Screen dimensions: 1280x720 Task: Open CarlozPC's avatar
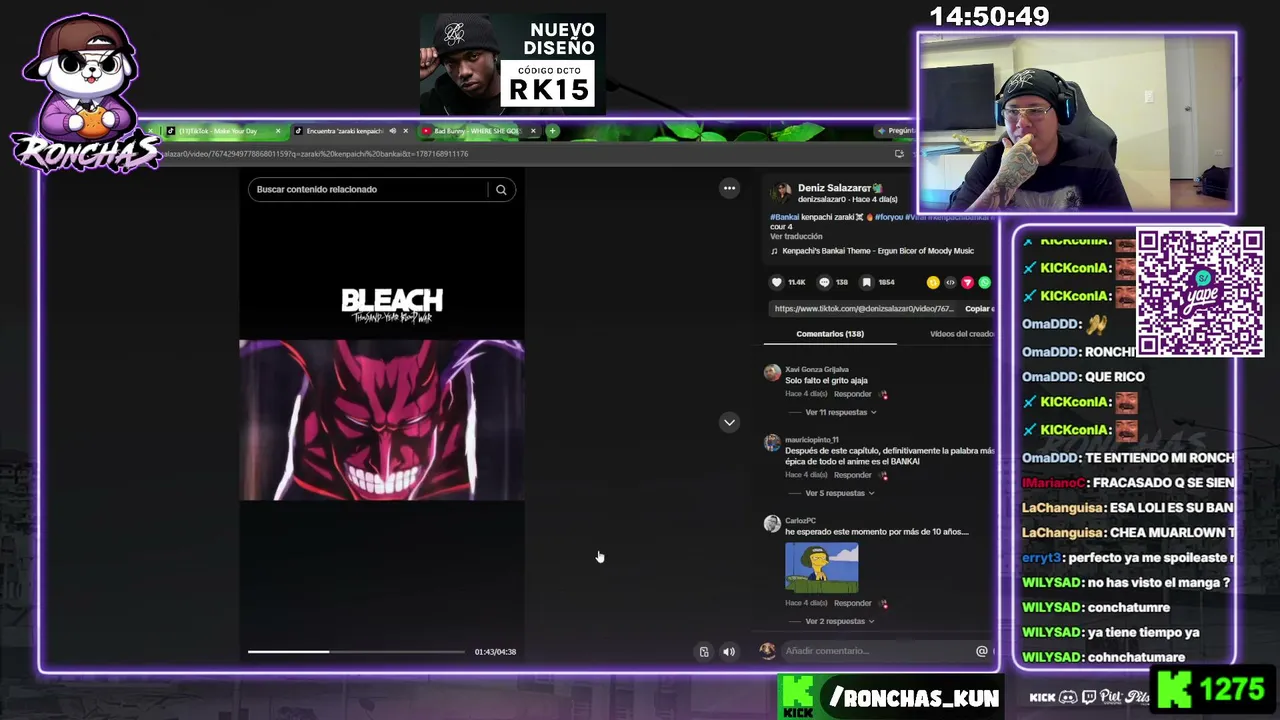(x=772, y=524)
